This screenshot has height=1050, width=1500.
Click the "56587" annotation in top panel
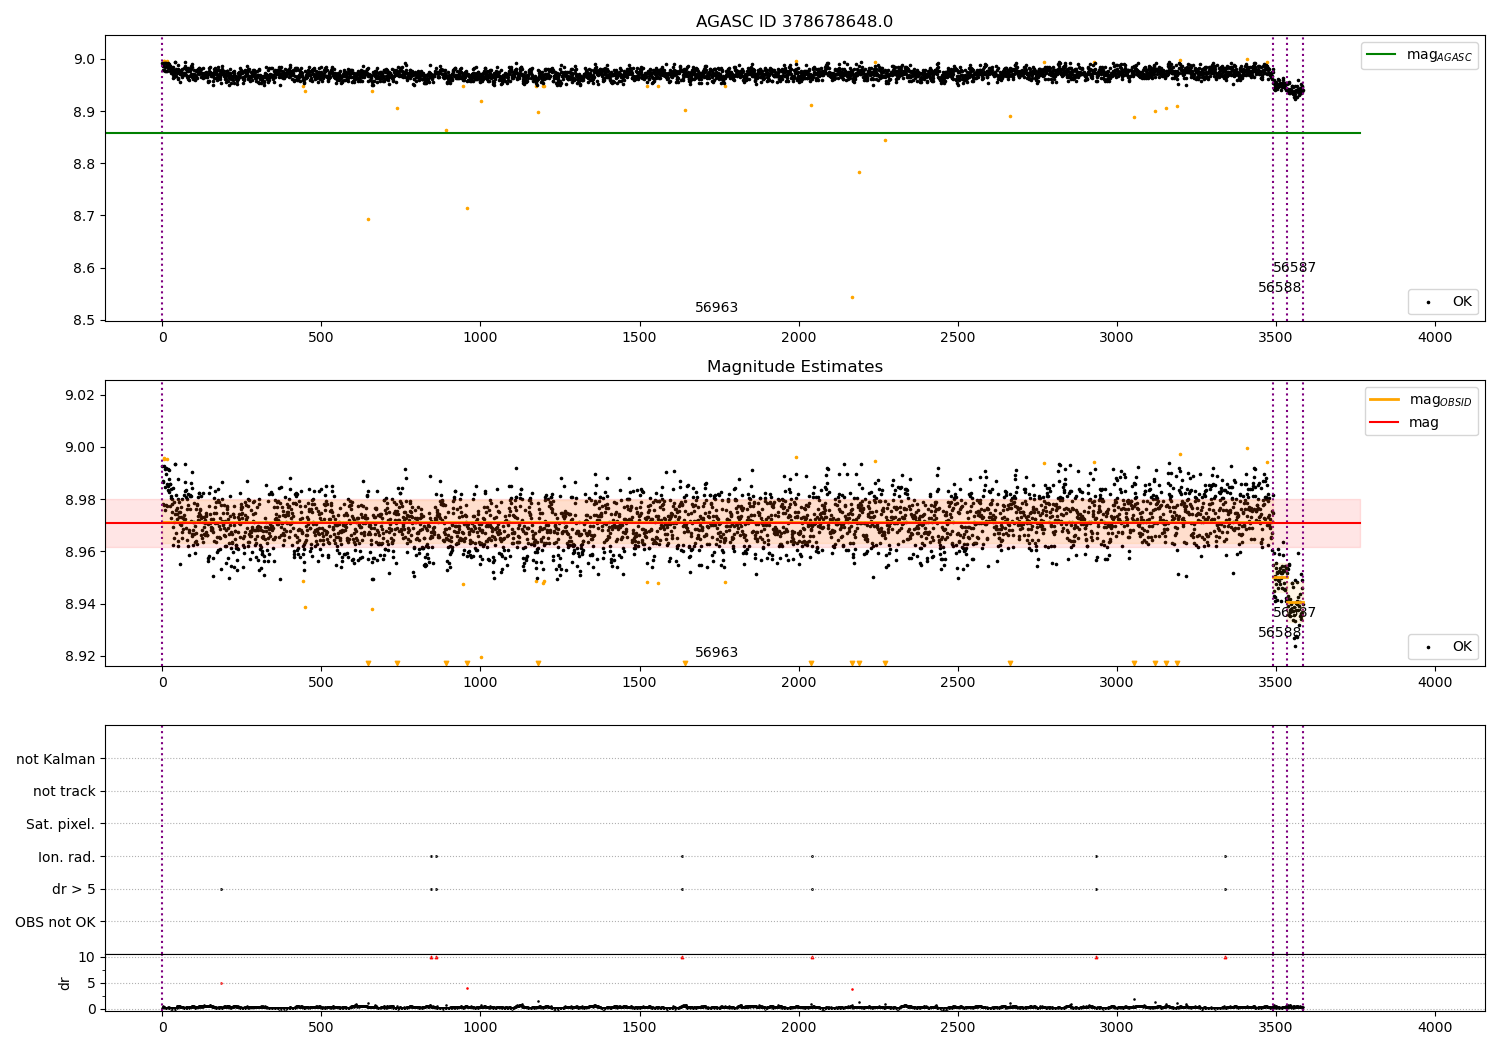tap(1294, 268)
